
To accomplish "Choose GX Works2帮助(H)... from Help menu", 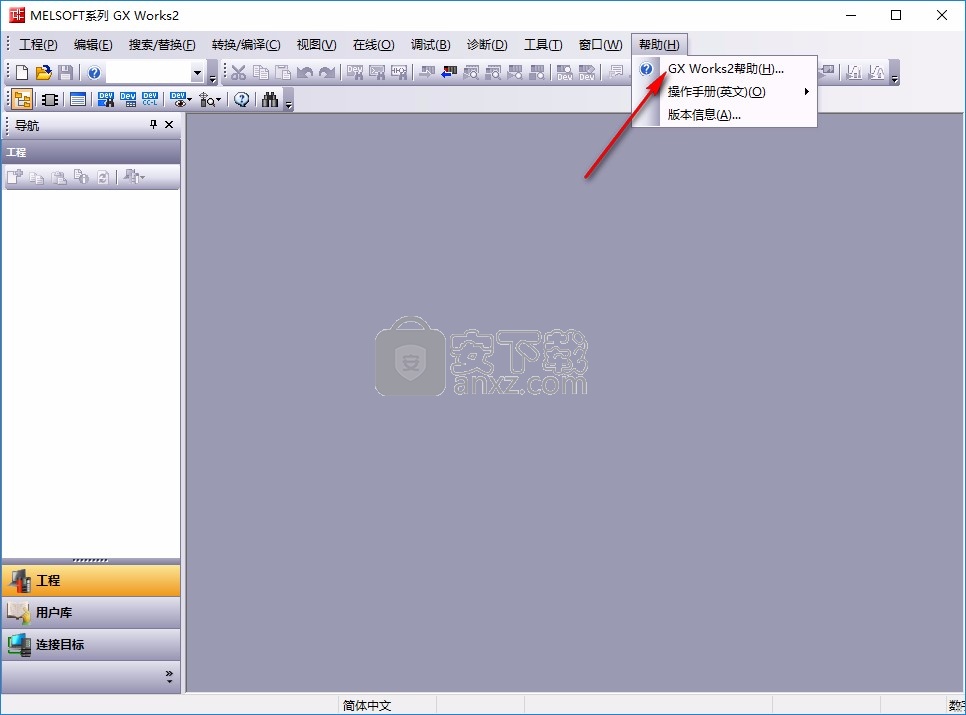I will point(725,69).
